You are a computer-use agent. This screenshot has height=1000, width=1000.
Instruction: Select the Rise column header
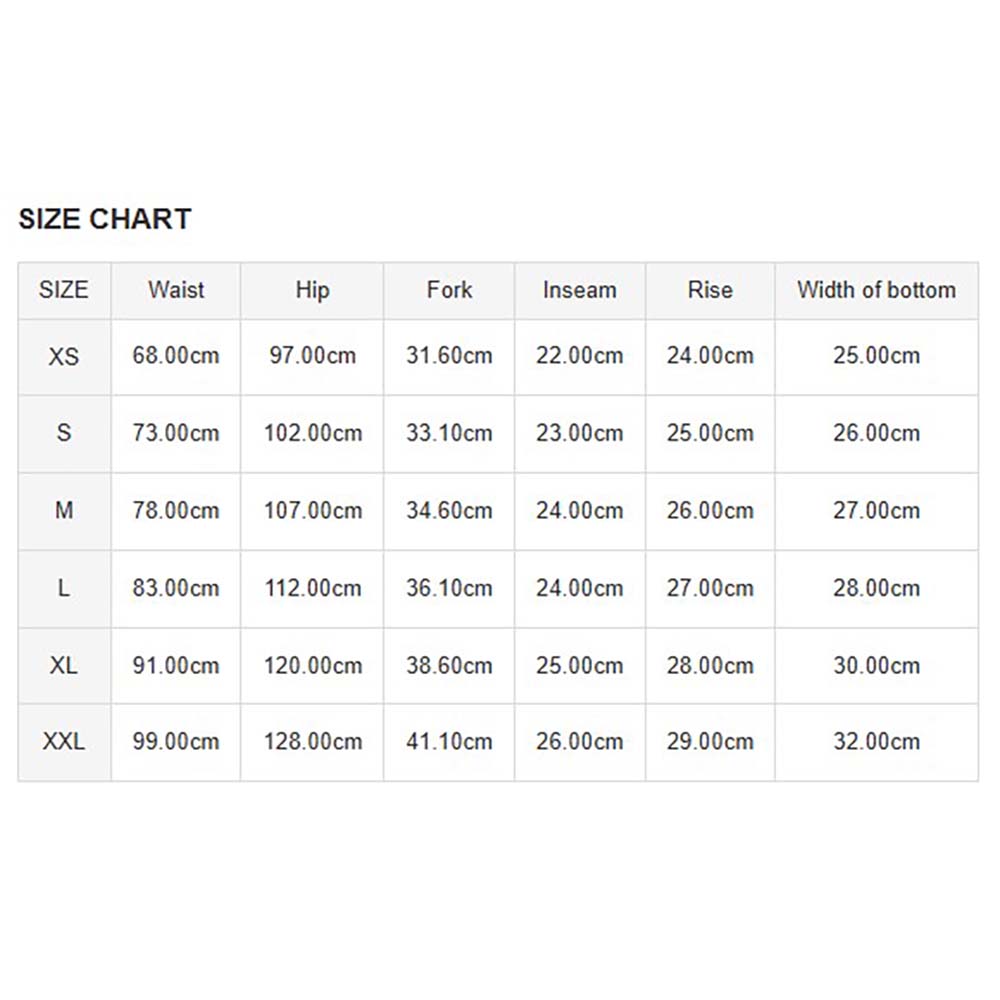click(x=710, y=290)
